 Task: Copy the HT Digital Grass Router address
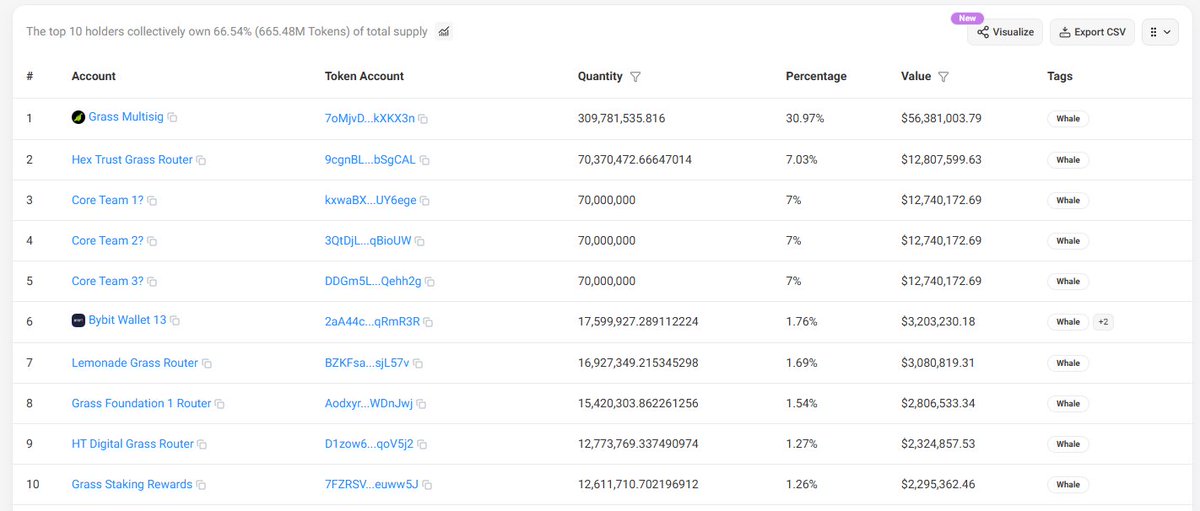click(x=202, y=444)
